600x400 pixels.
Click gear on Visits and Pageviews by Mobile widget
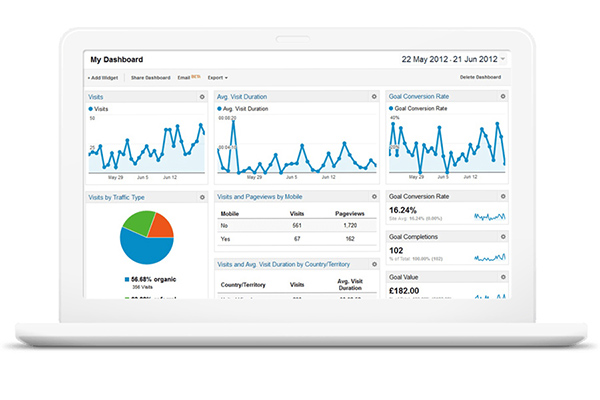[x=374, y=197]
